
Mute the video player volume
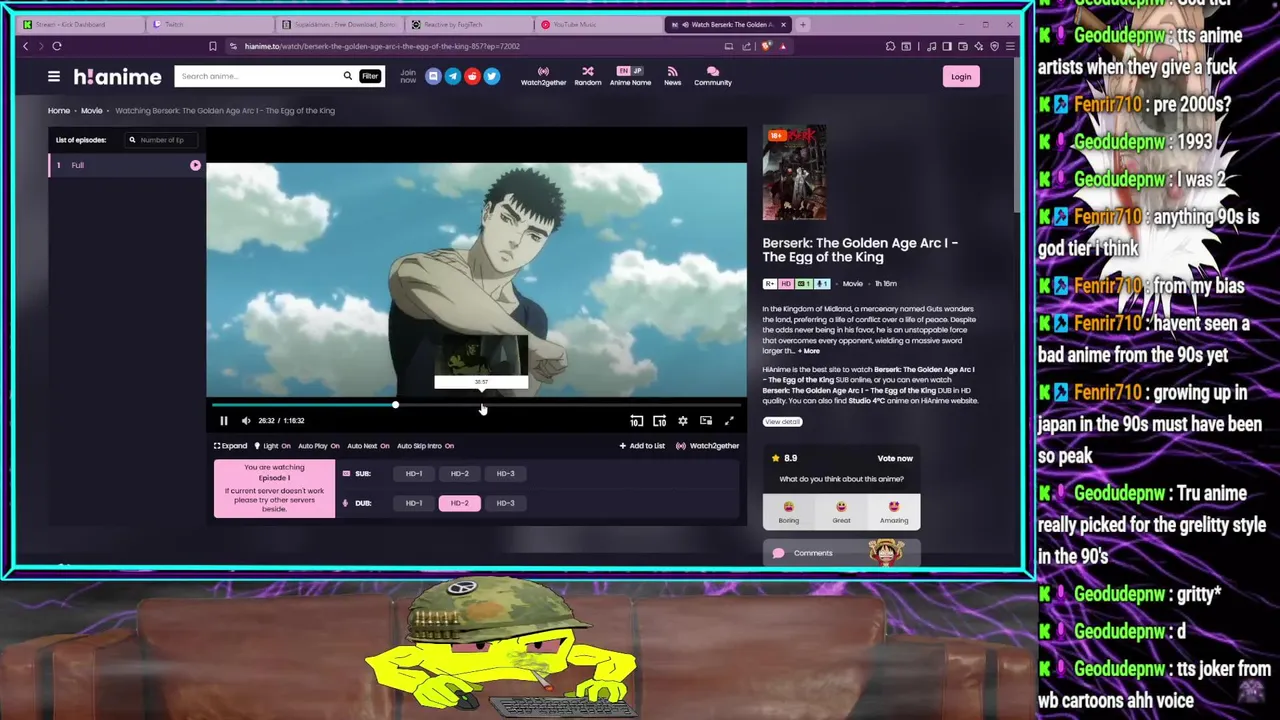246,421
